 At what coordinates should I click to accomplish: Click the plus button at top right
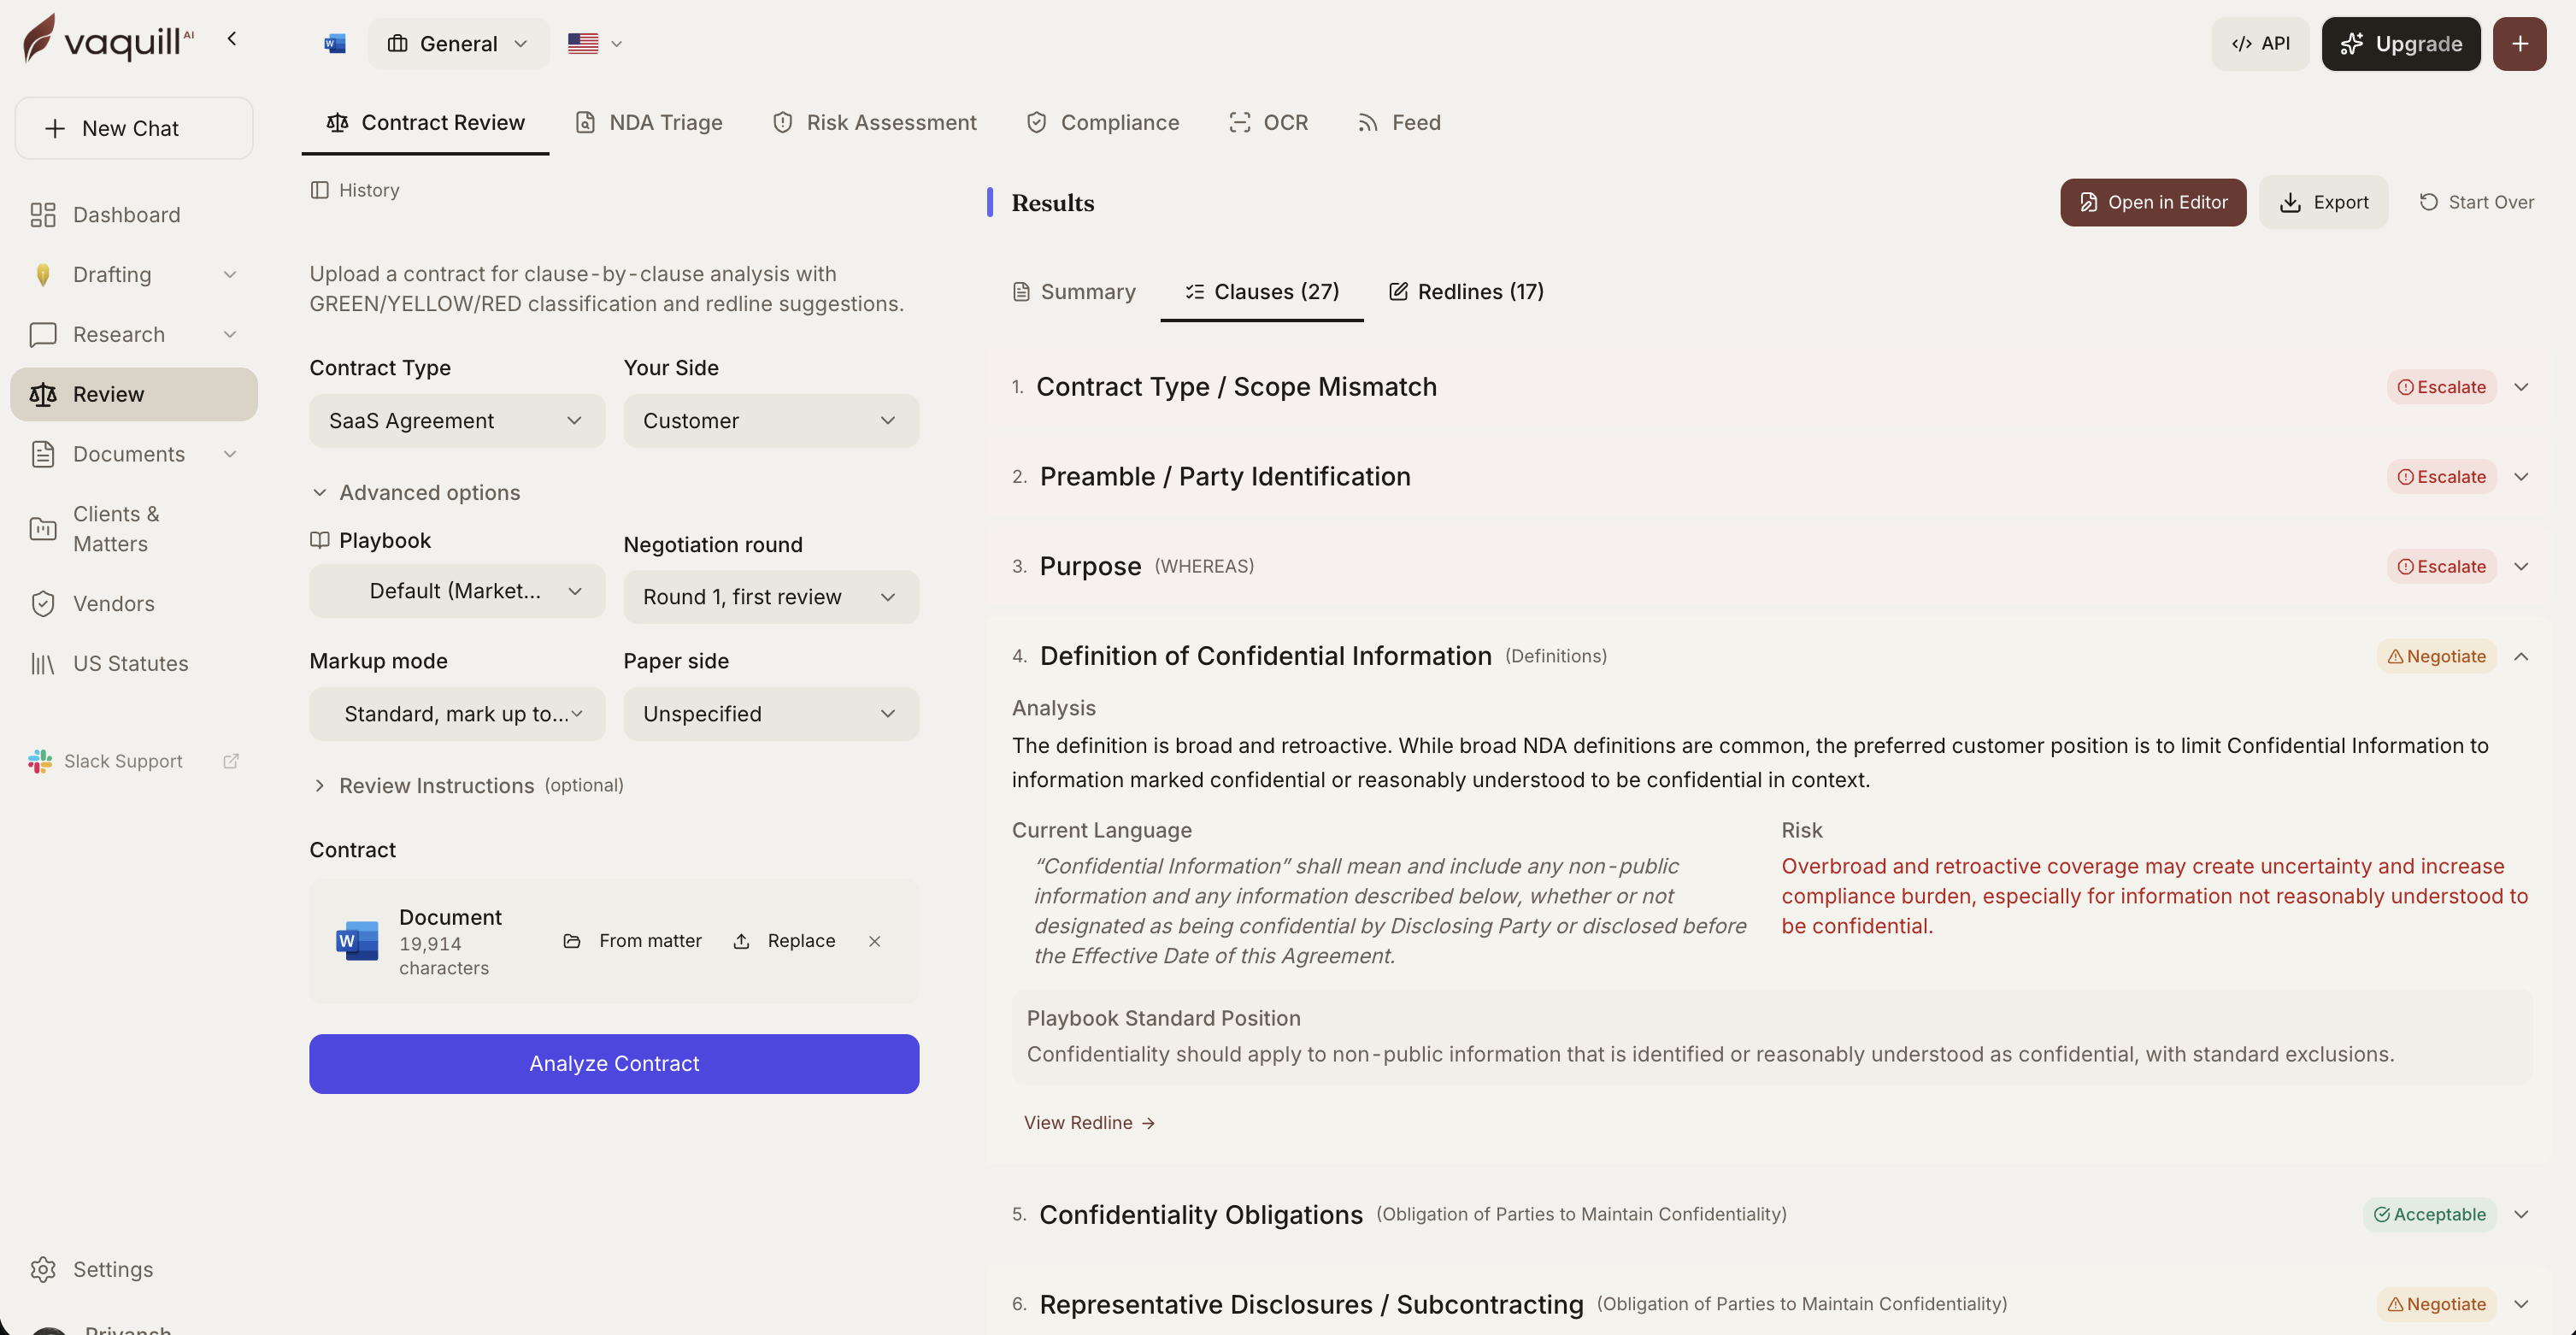(x=2519, y=43)
